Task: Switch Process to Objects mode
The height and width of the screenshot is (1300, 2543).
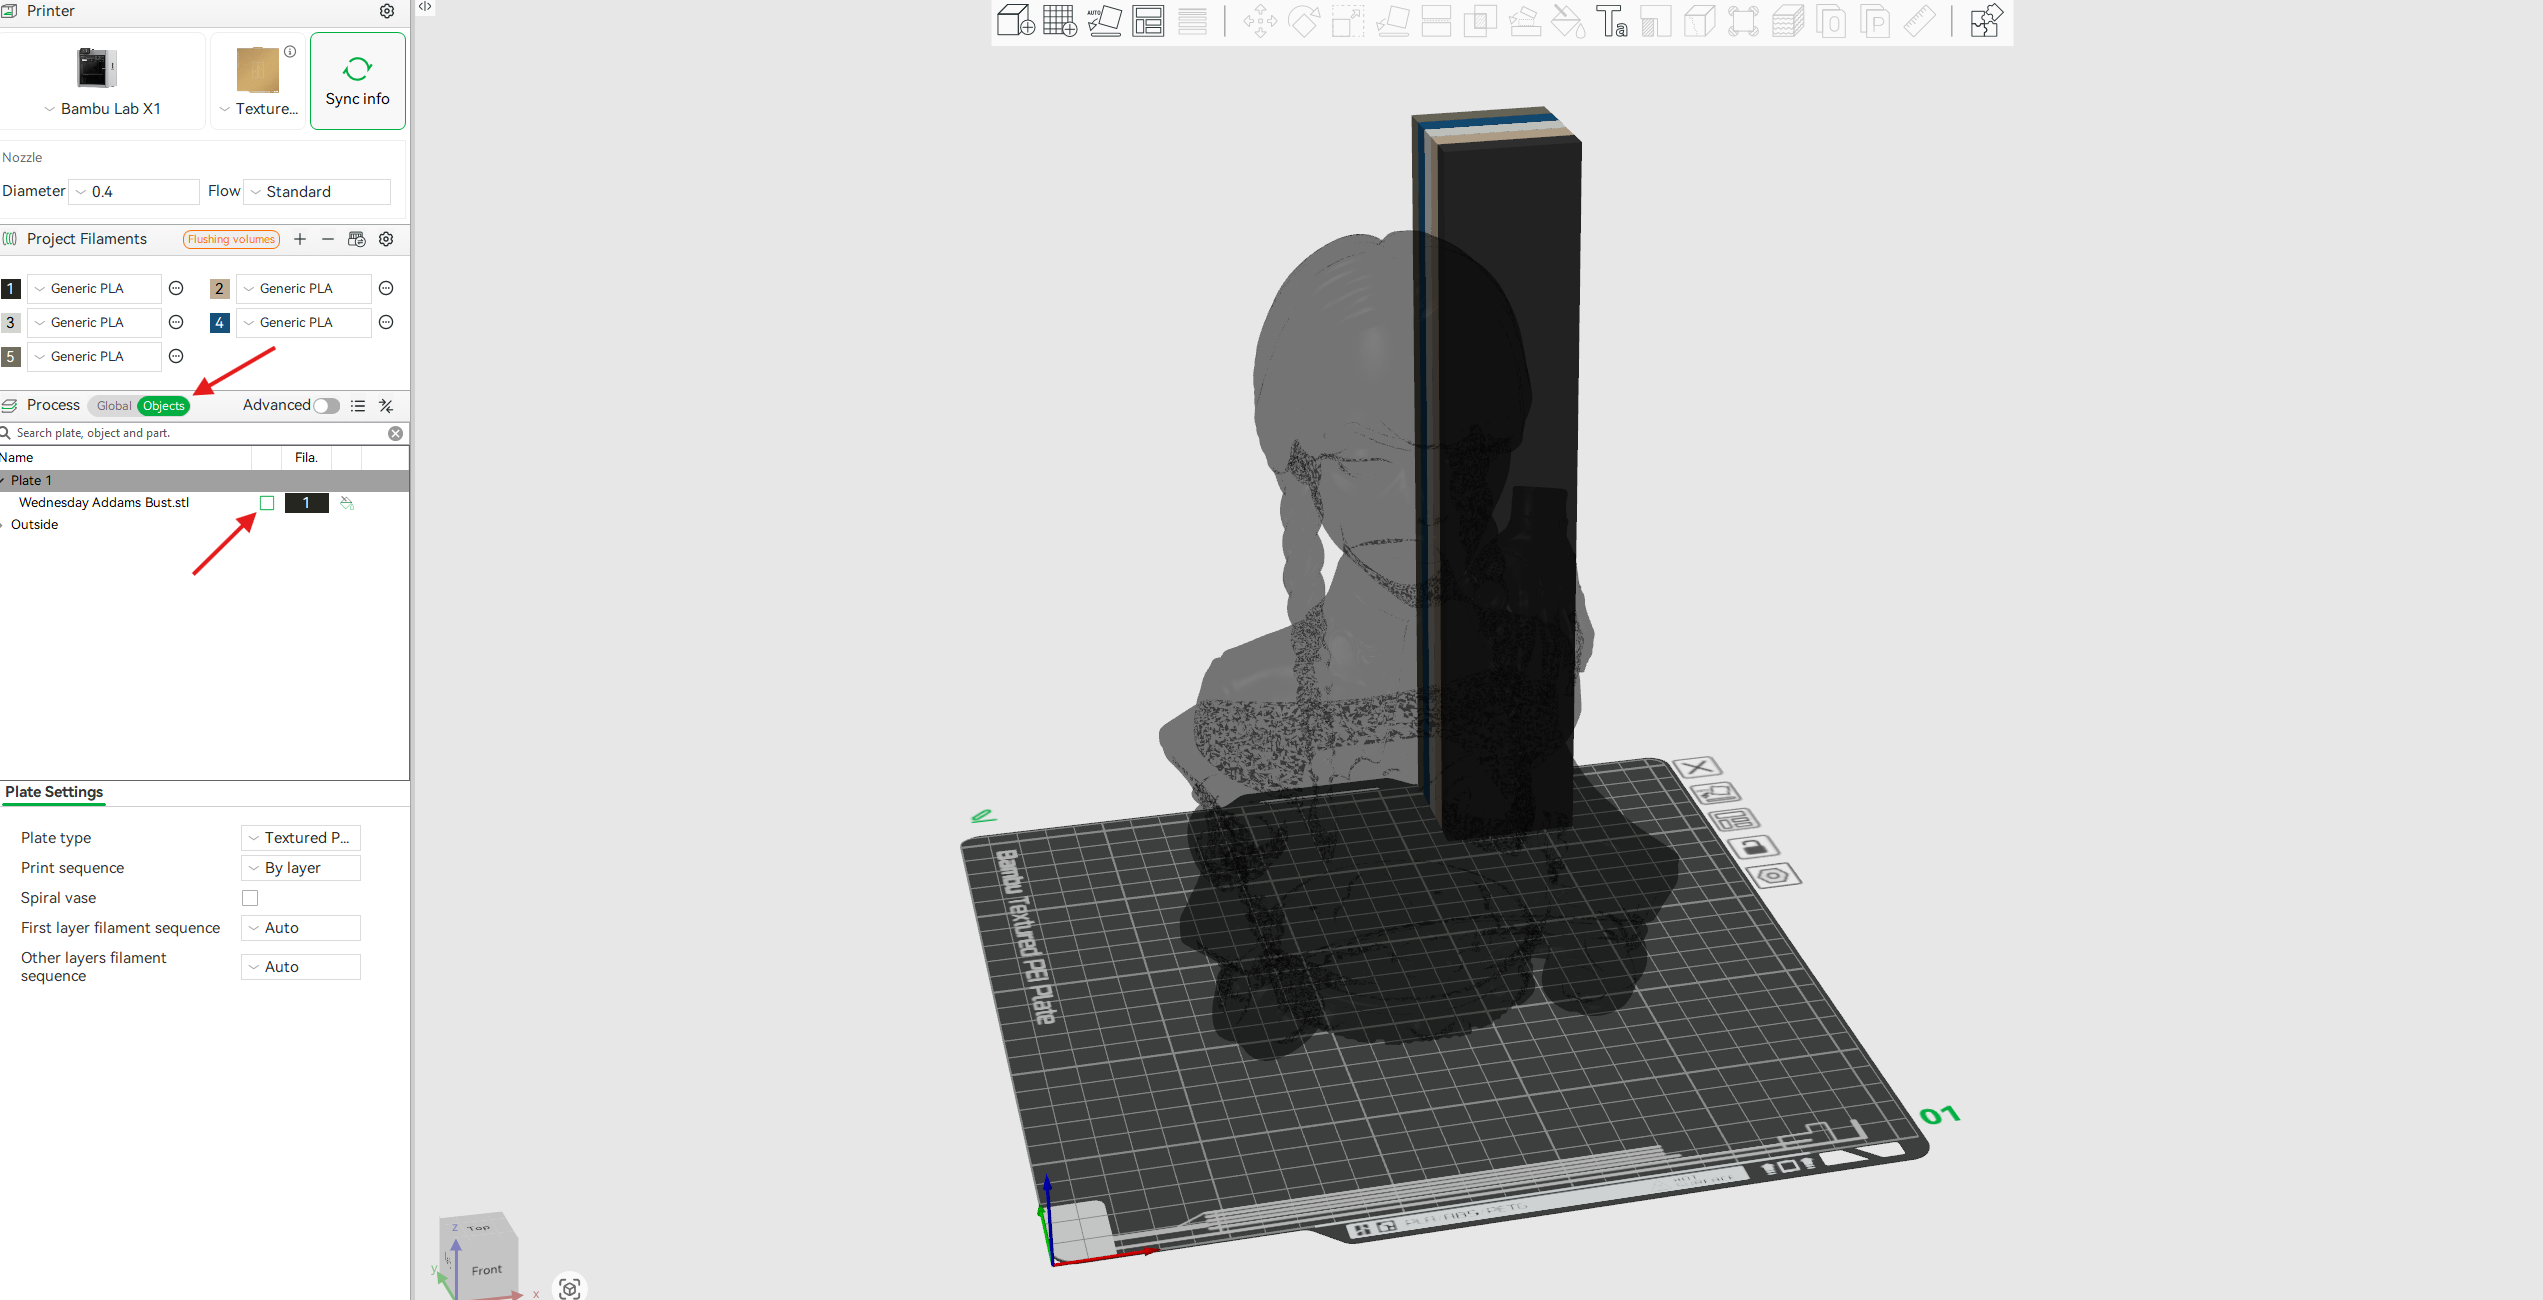Action: (x=163, y=406)
